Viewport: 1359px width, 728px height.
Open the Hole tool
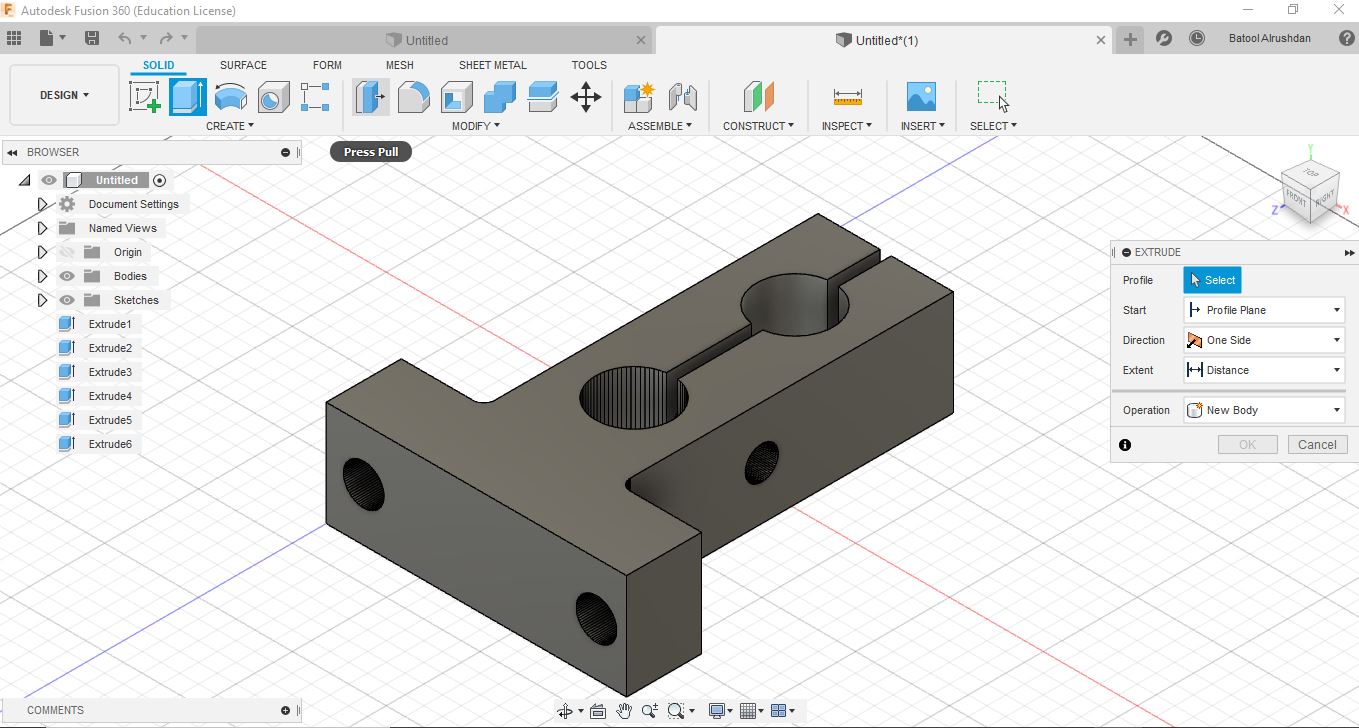(x=274, y=97)
